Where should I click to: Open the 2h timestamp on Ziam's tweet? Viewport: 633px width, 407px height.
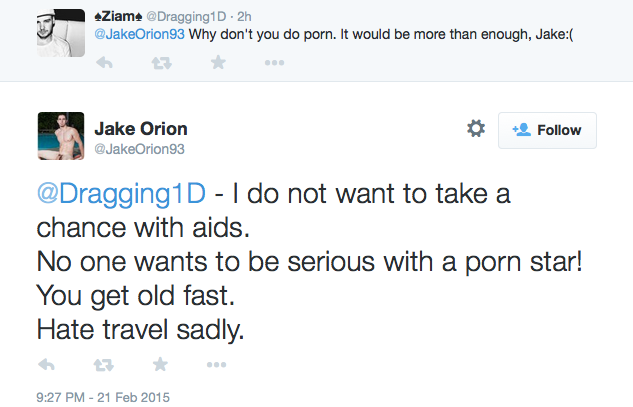coord(244,17)
